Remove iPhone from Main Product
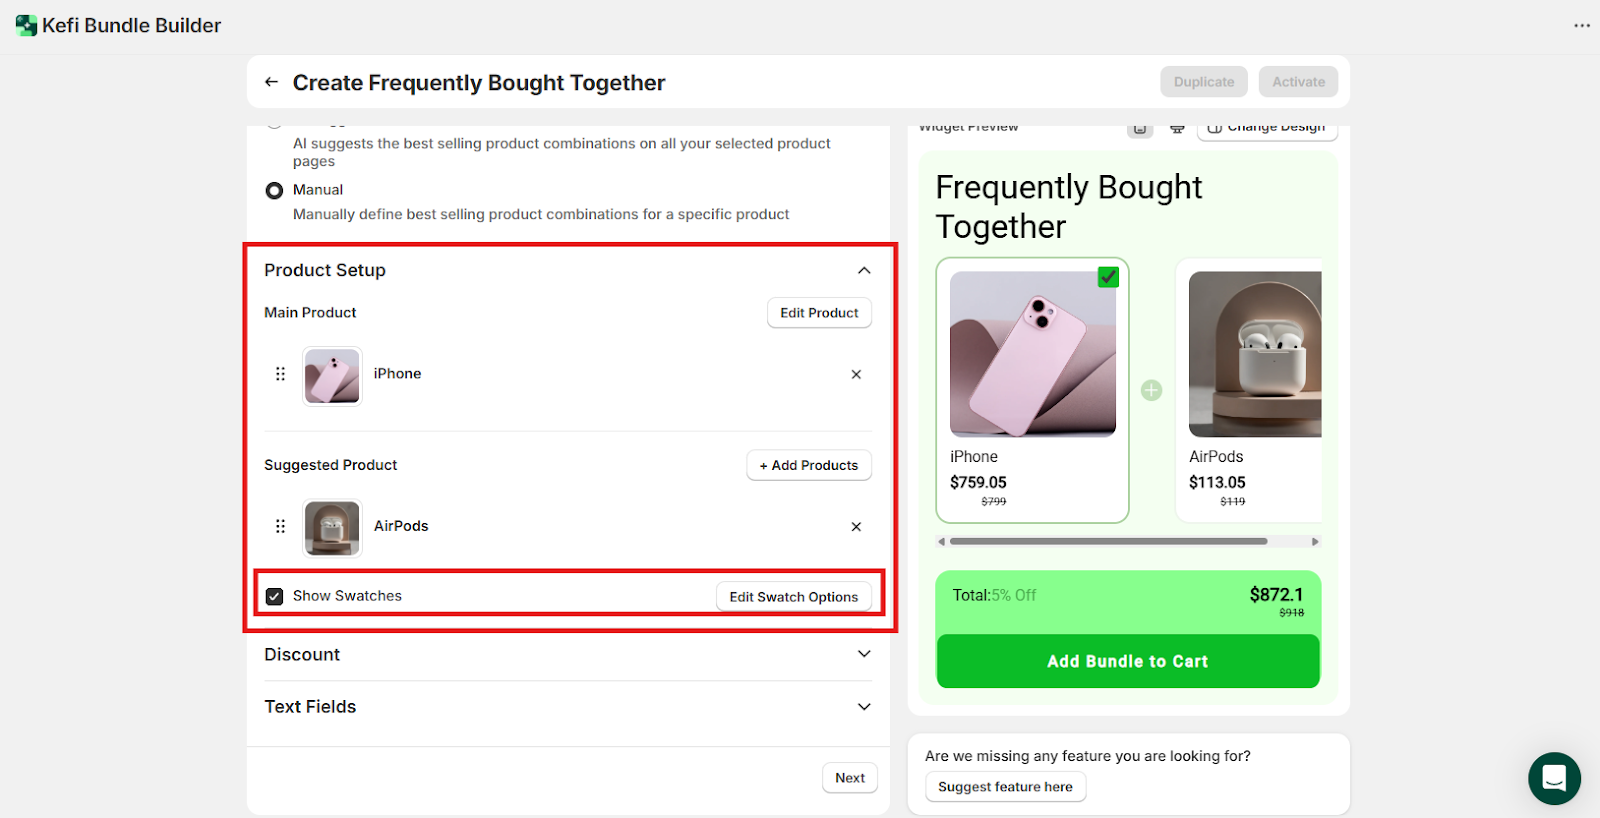The image size is (1600, 818). coord(856,375)
